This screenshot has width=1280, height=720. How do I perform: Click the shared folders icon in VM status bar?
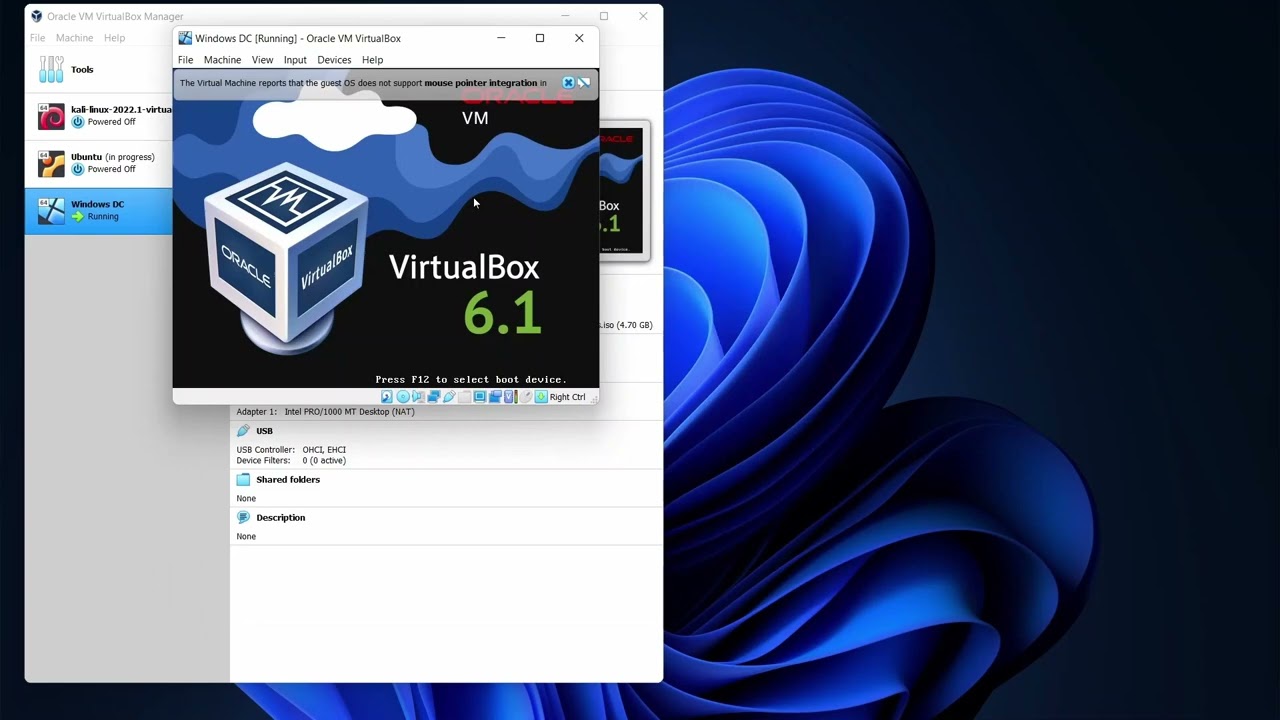(464, 397)
